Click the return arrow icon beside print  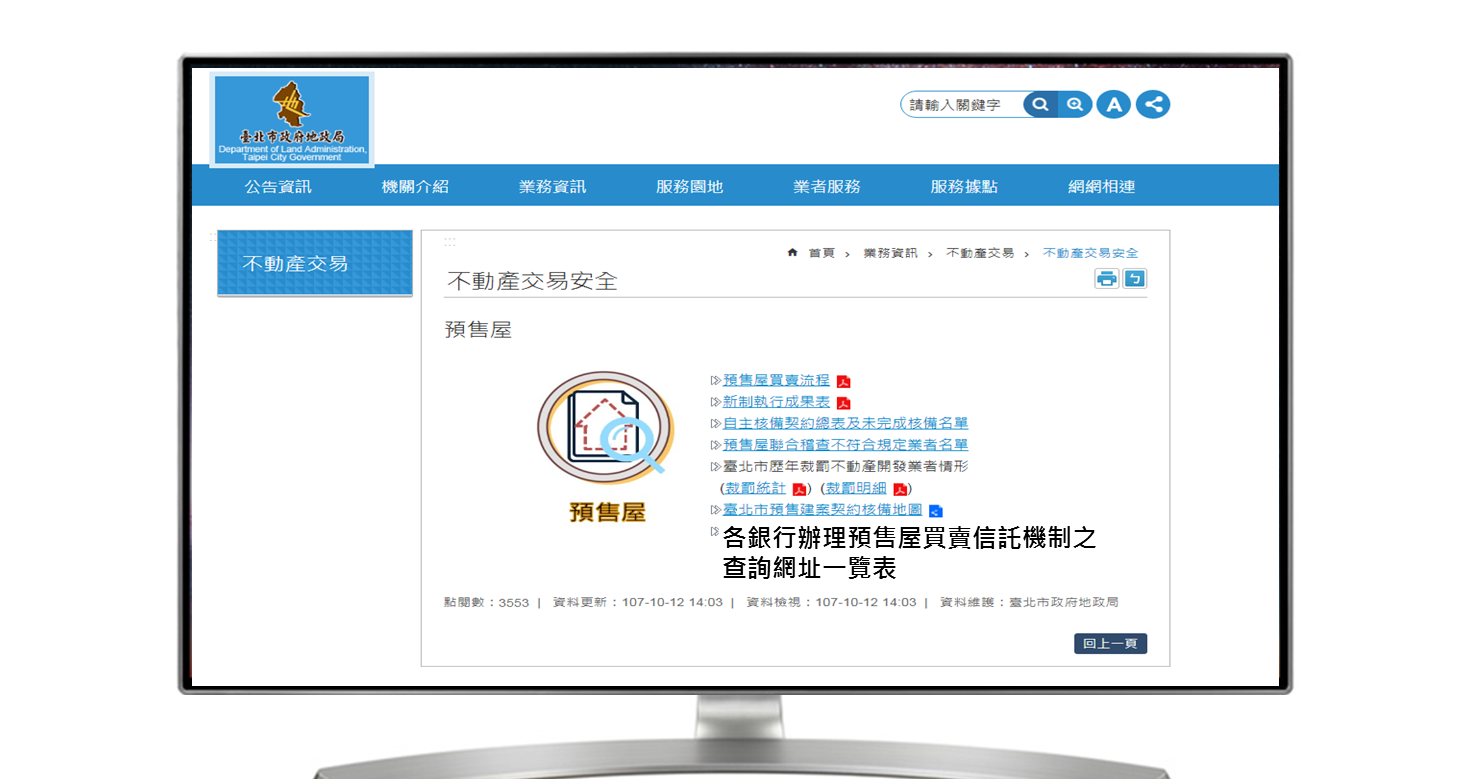pyautogui.click(x=1135, y=279)
